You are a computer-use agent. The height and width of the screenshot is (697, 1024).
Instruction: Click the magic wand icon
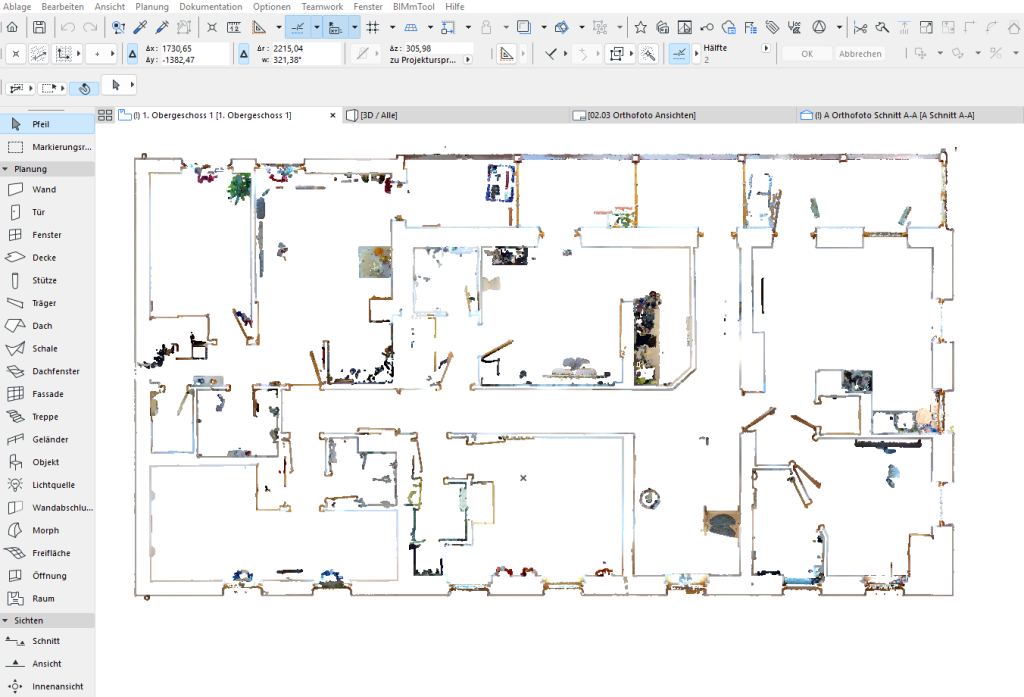[x=649, y=54]
